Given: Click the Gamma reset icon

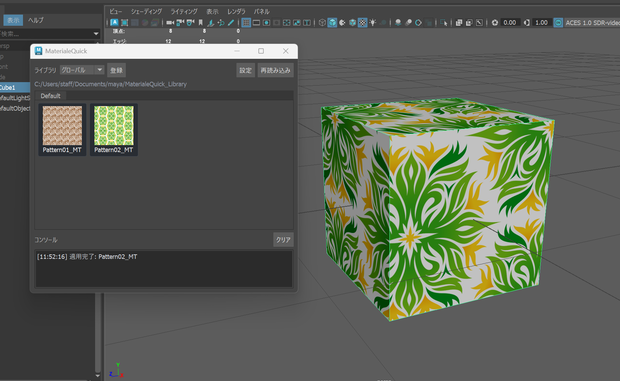Looking at the screenshot, I should (527, 23).
